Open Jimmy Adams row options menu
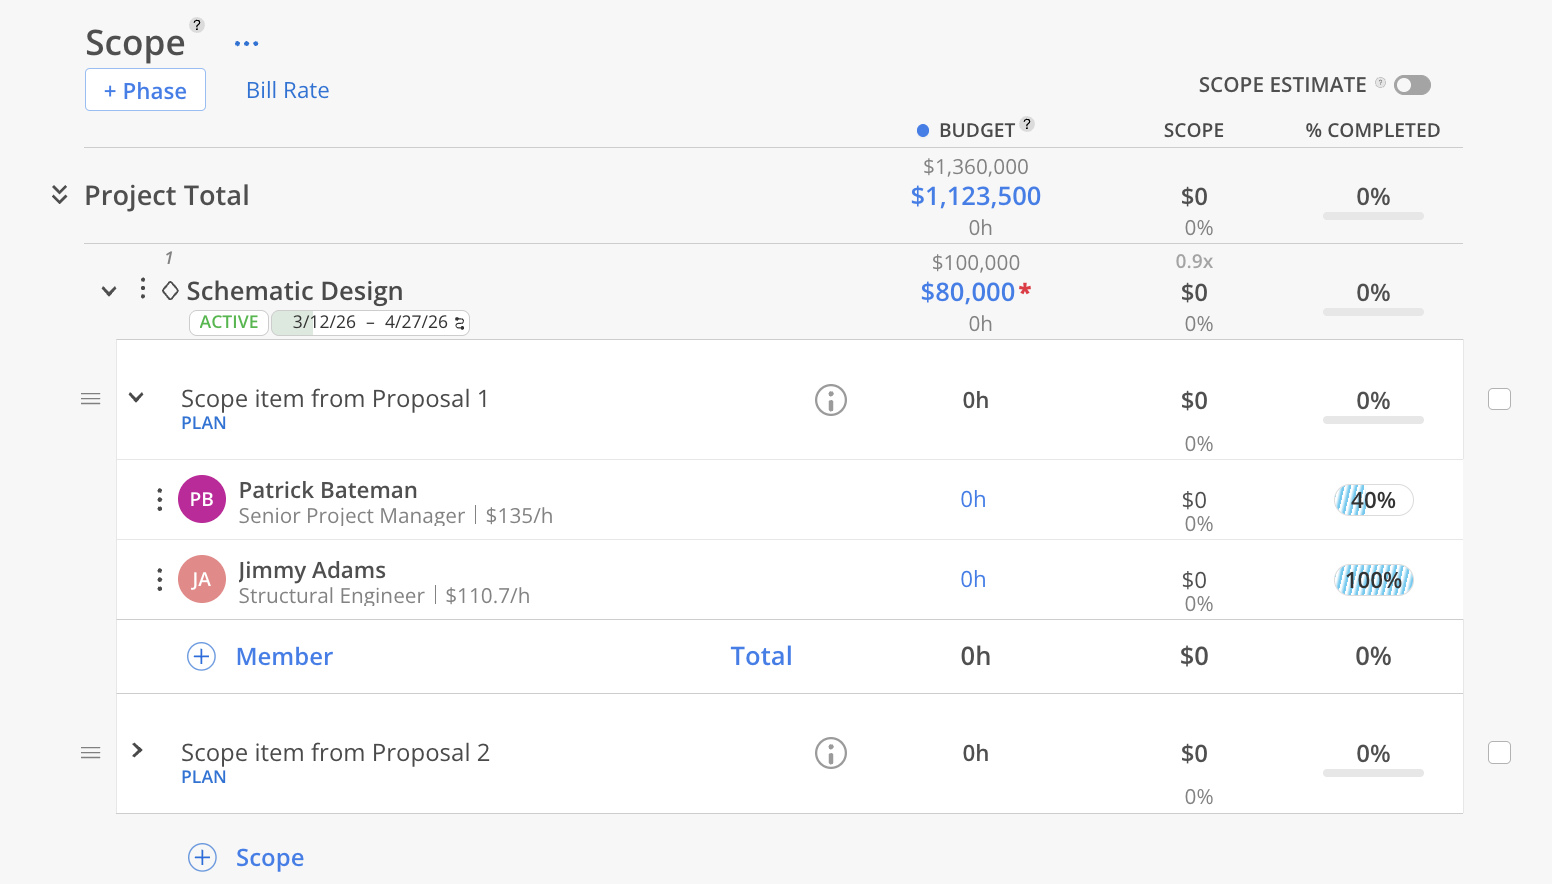This screenshot has height=884, width=1552. (x=160, y=580)
